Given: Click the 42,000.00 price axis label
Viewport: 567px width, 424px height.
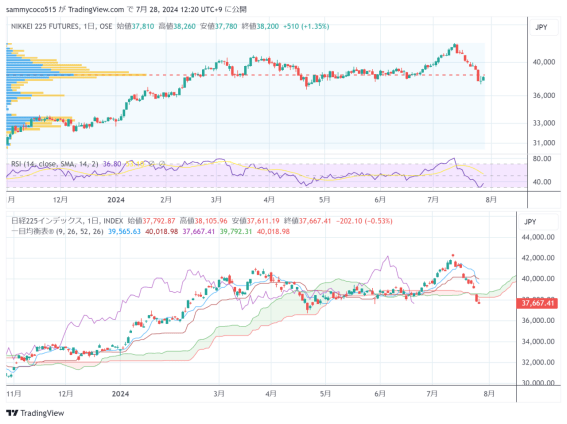Looking at the screenshot, I should 538,258.
